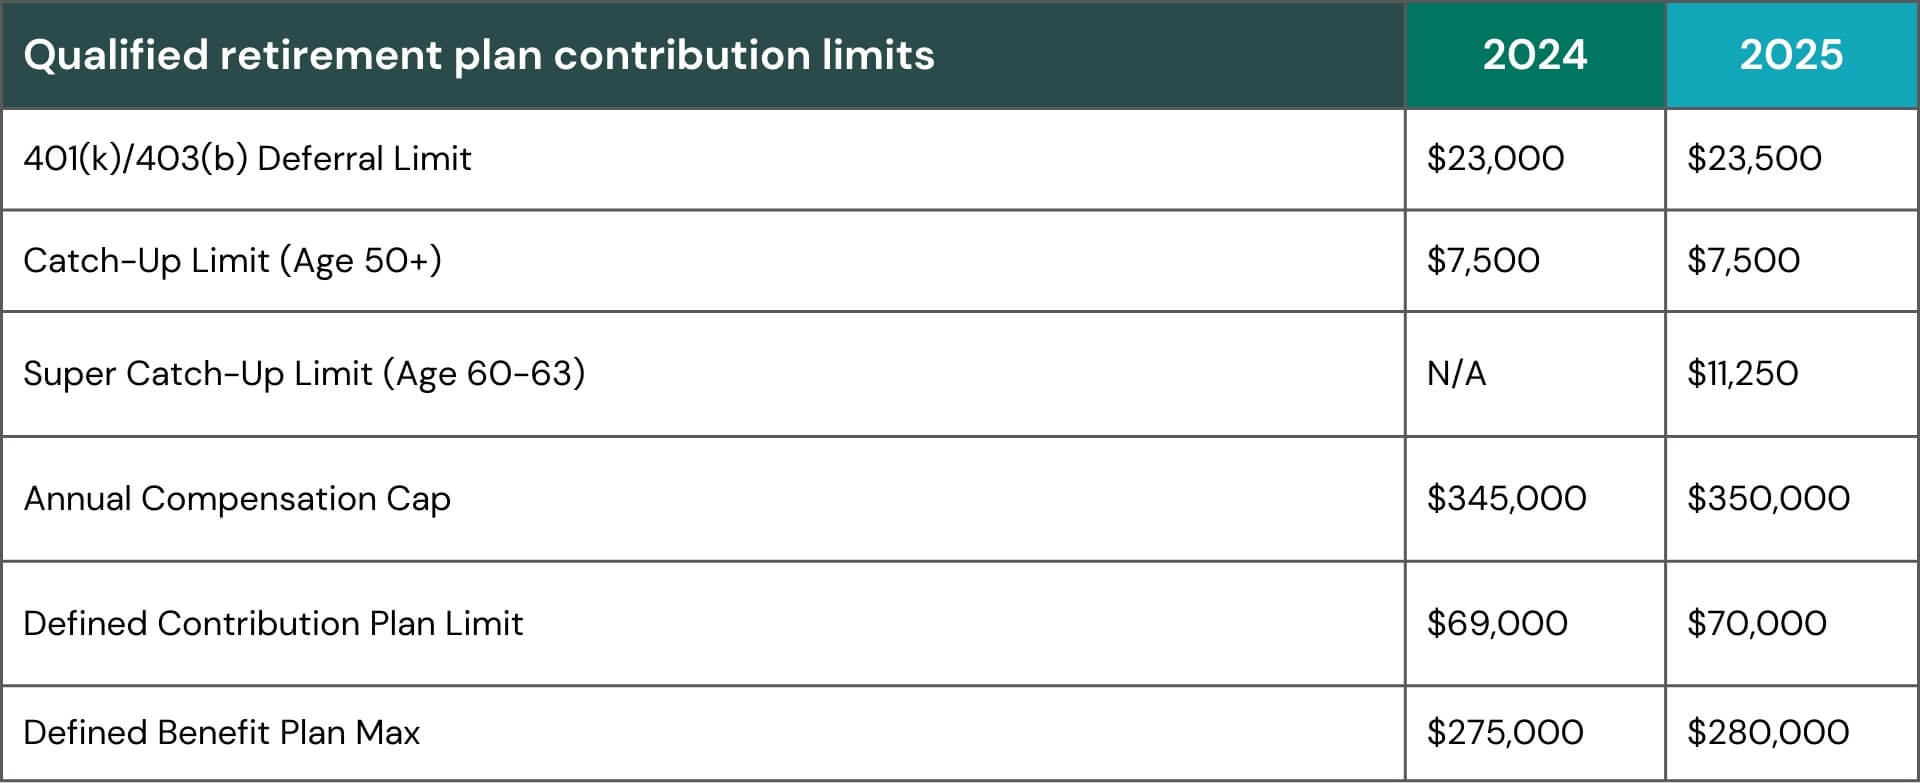Click the Defined Benefit Plan Max label
1920x783 pixels.
click(x=221, y=733)
